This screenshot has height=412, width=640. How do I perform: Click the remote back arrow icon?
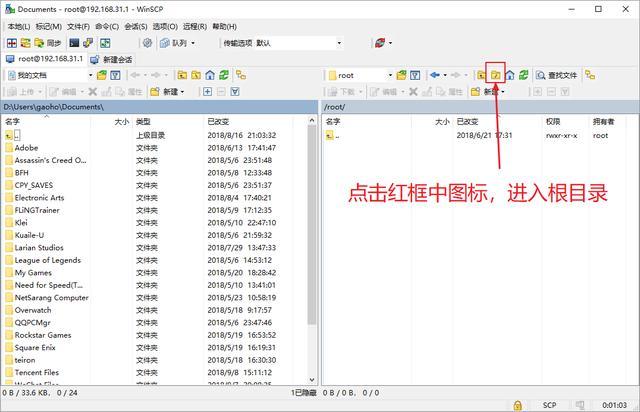435,75
